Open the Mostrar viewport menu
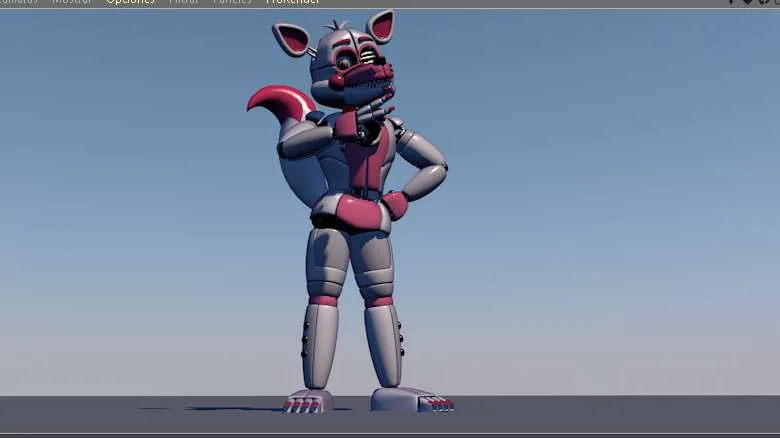780x438 pixels. [x=72, y=1]
